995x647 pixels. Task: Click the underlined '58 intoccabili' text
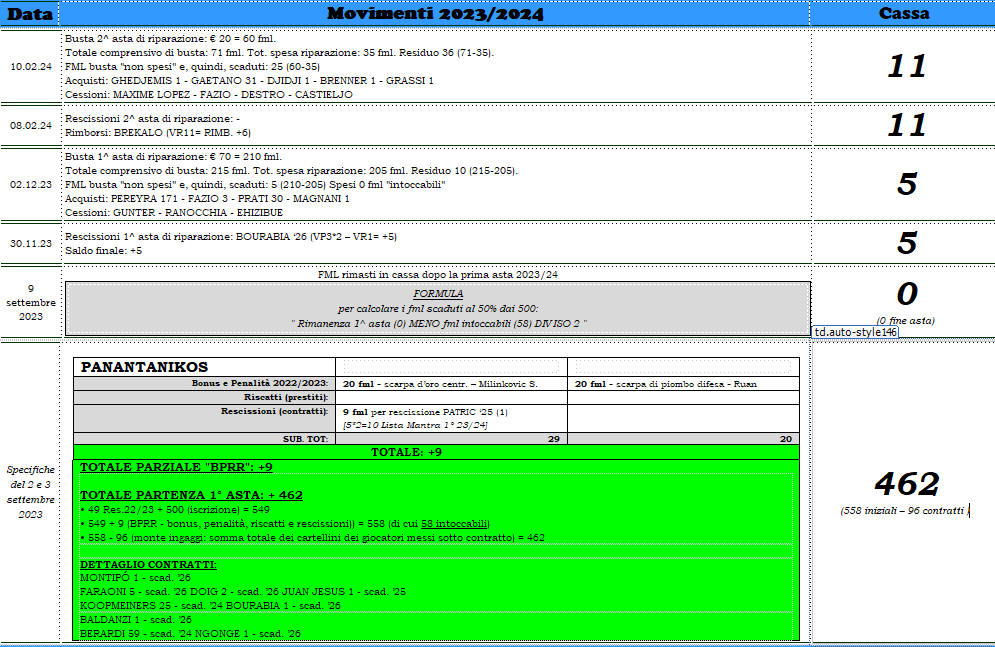tap(454, 523)
